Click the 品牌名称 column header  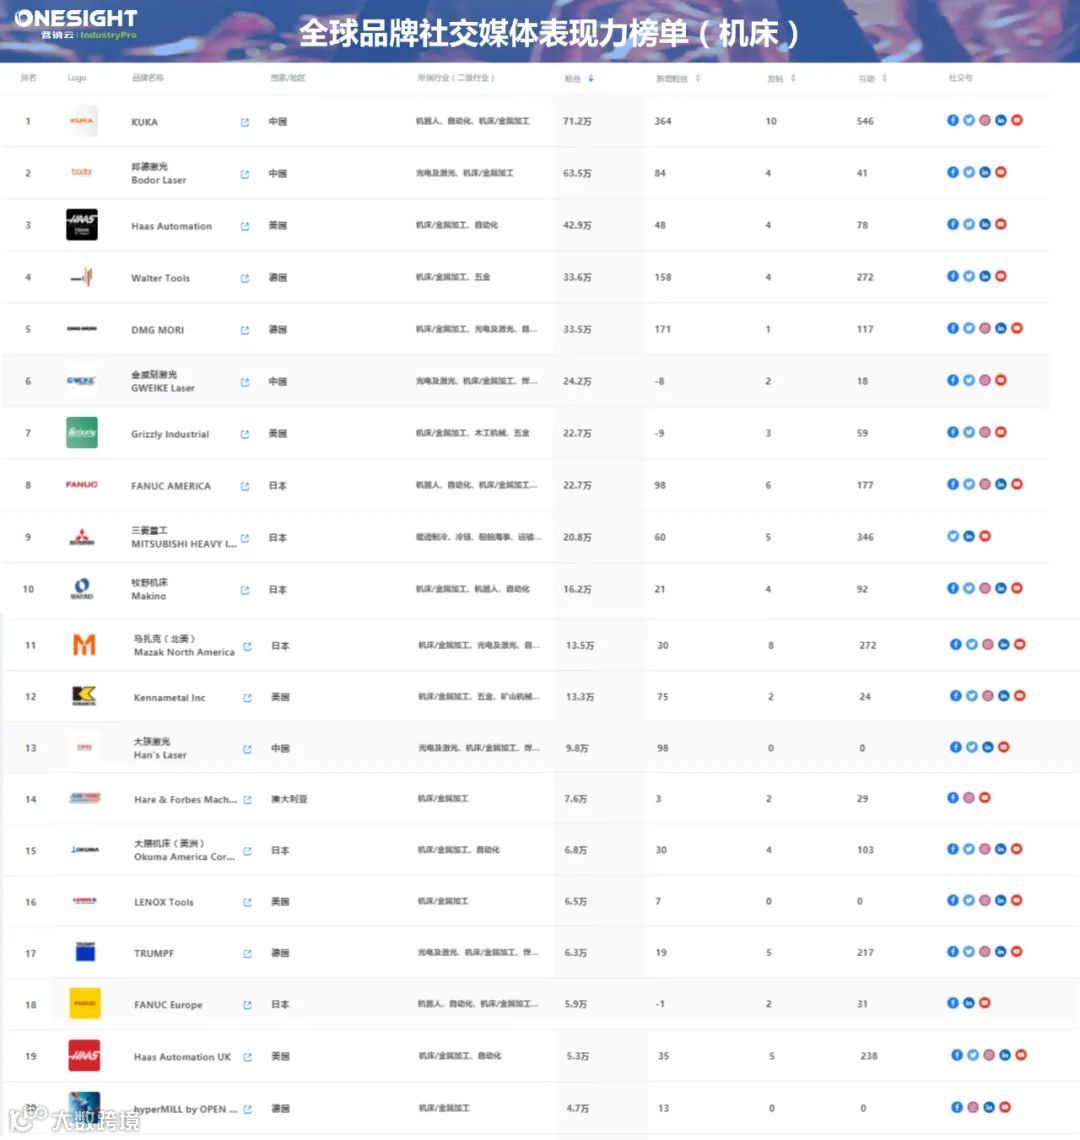148,78
